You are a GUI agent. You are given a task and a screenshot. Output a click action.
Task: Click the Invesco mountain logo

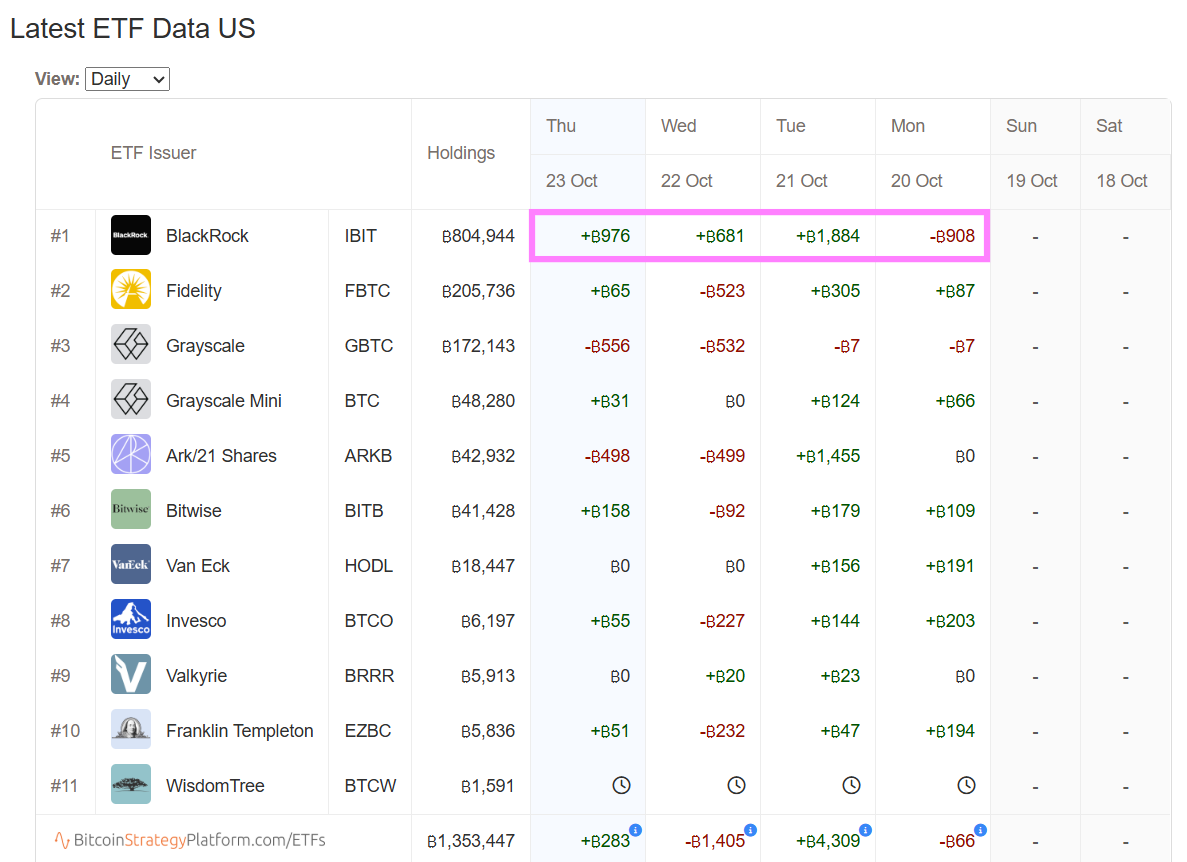(131, 621)
